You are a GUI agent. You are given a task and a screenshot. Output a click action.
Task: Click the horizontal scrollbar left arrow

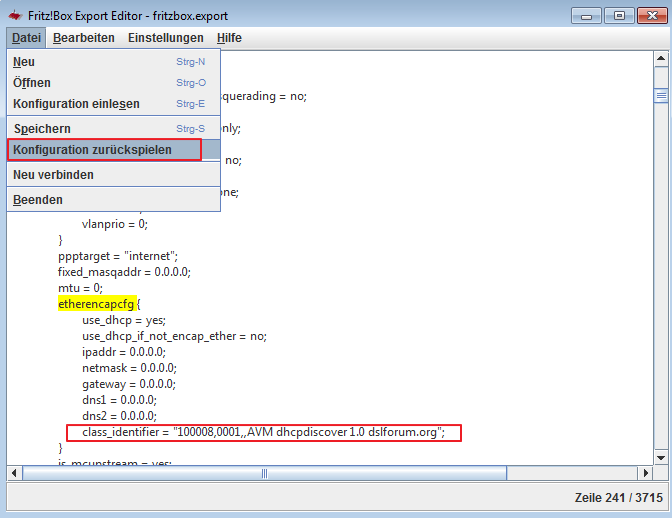[14, 472]
